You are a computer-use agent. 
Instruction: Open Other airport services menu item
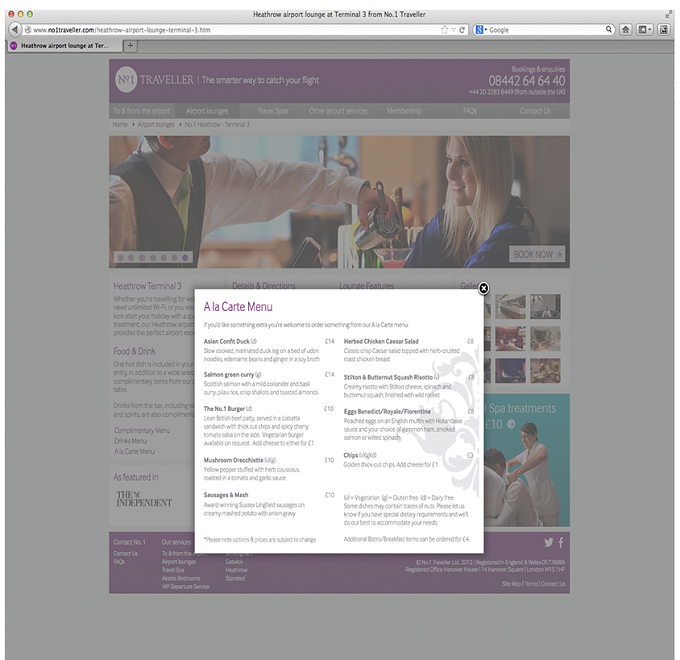tap(338, 111)
